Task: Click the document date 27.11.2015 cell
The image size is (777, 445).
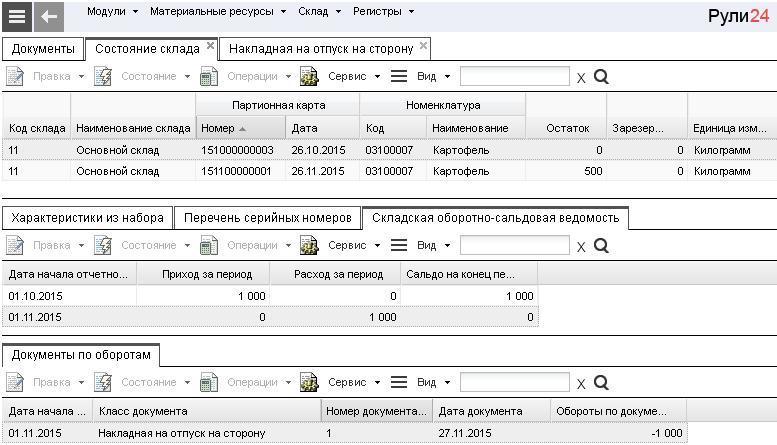Action: [x=492, y=433]
